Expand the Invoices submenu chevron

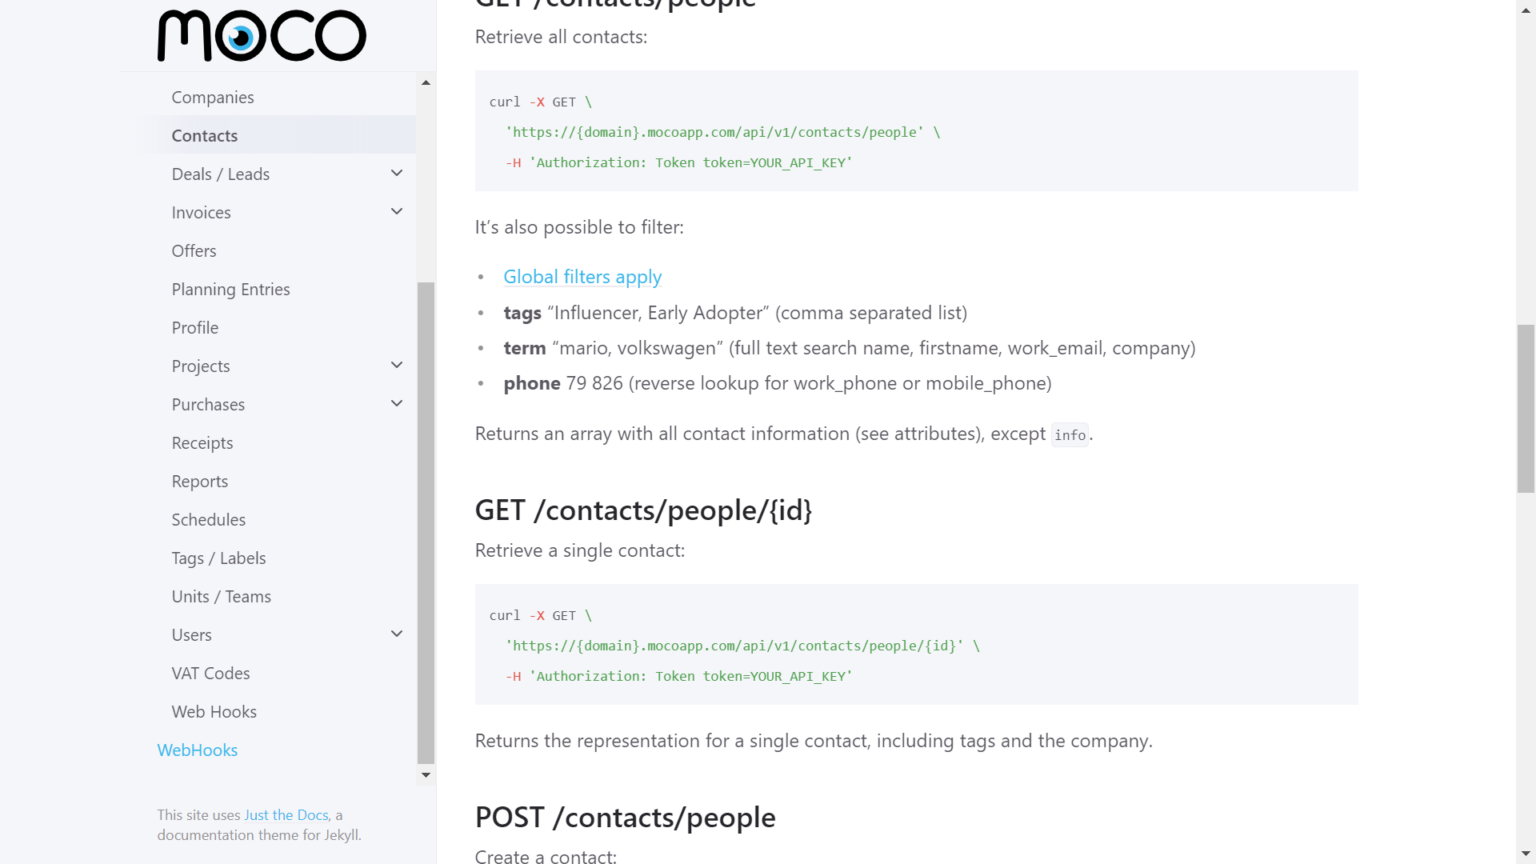click(x=397, y=212)
